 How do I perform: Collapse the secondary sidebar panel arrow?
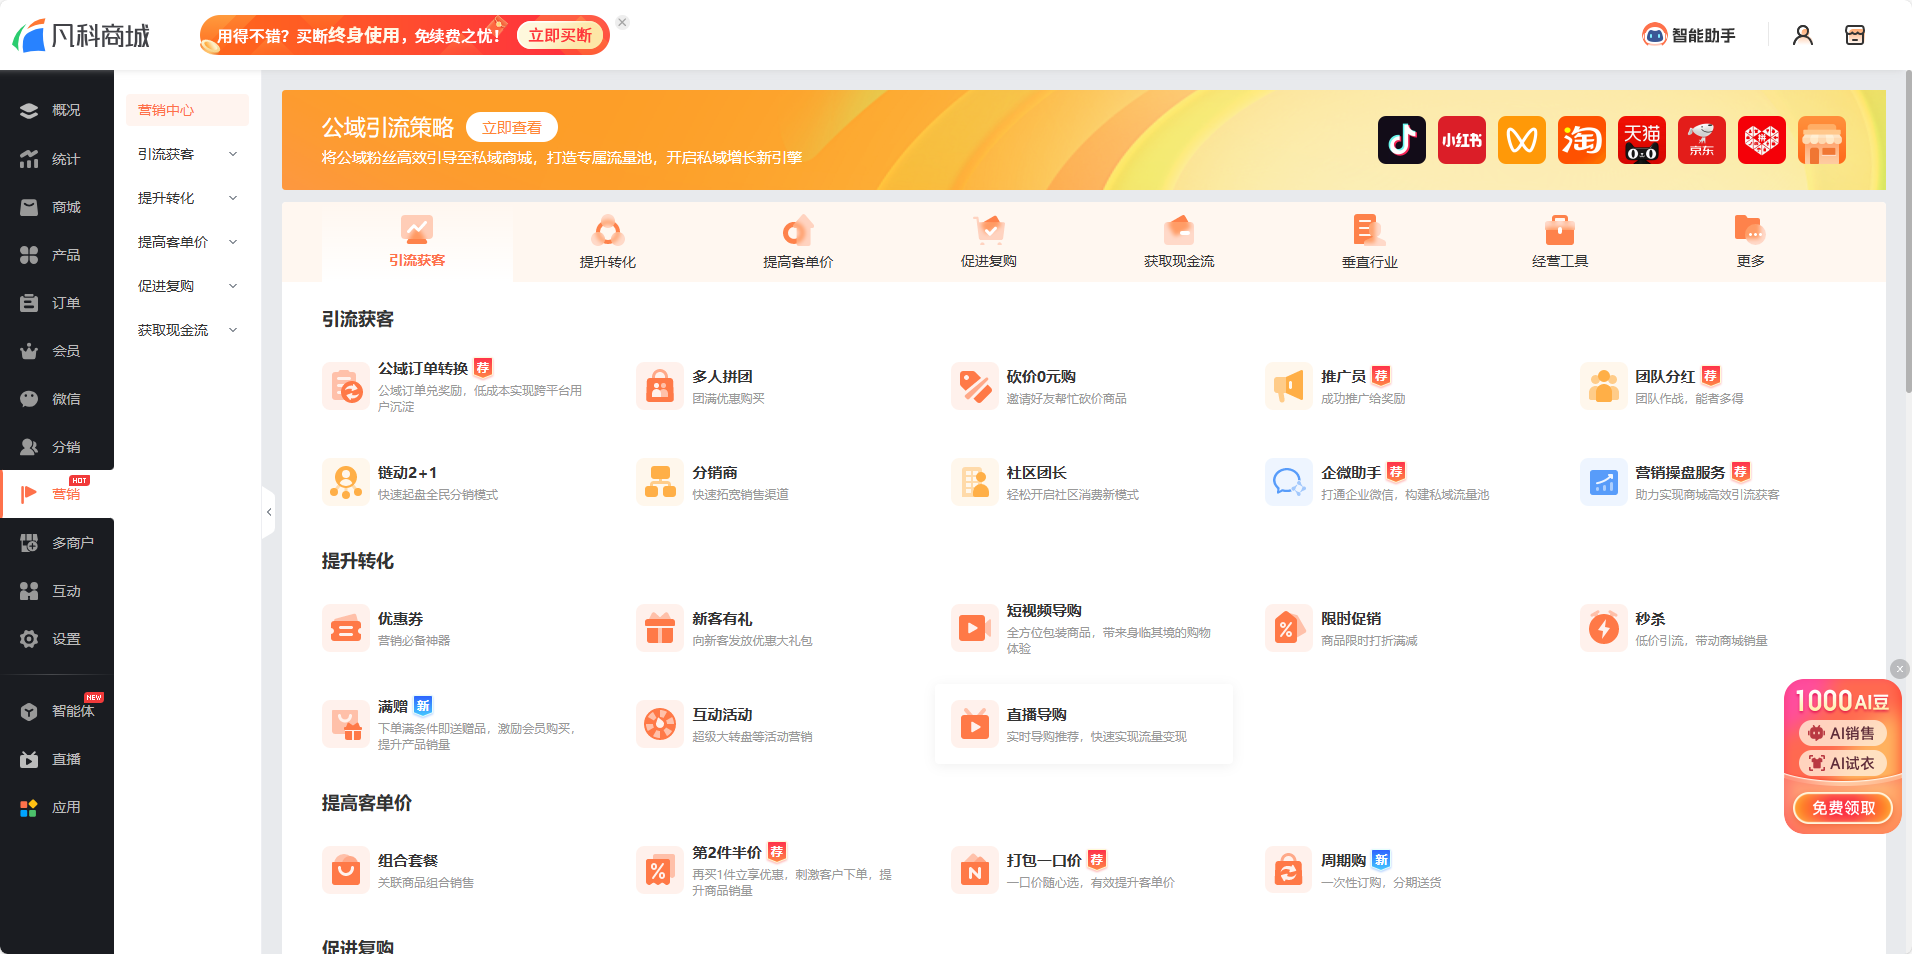268,512
